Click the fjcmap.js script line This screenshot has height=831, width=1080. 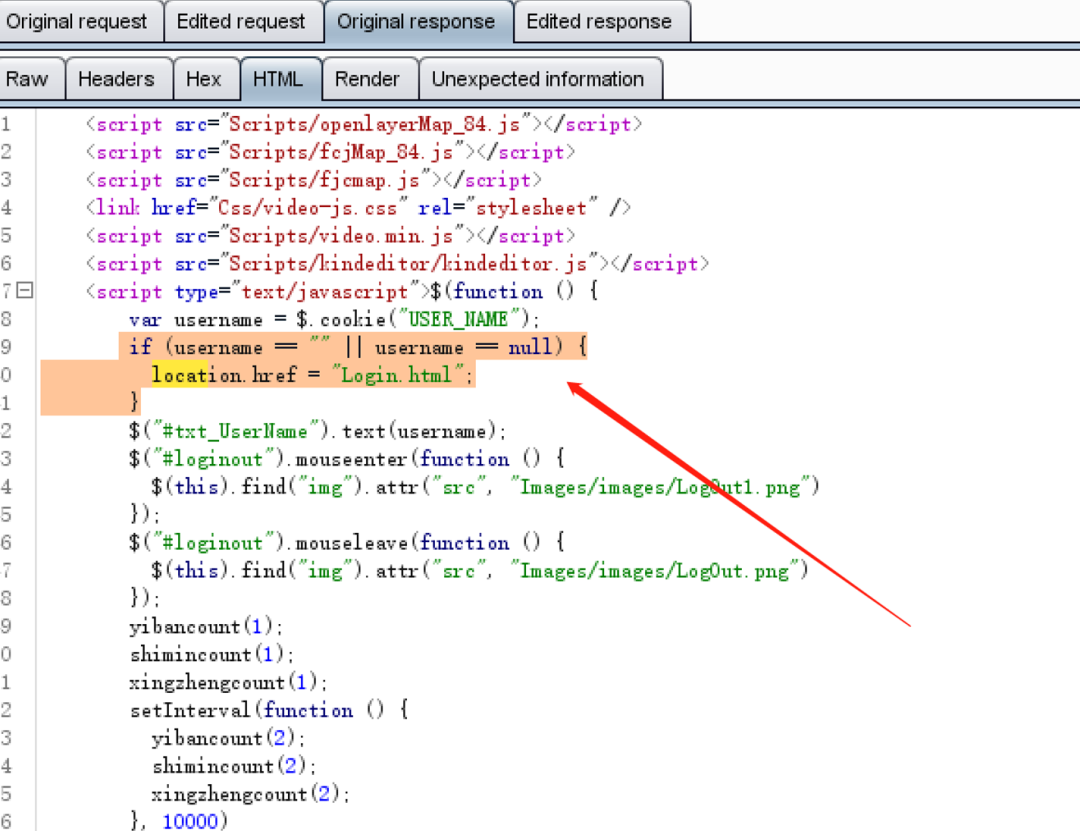[x=313, y=180]
